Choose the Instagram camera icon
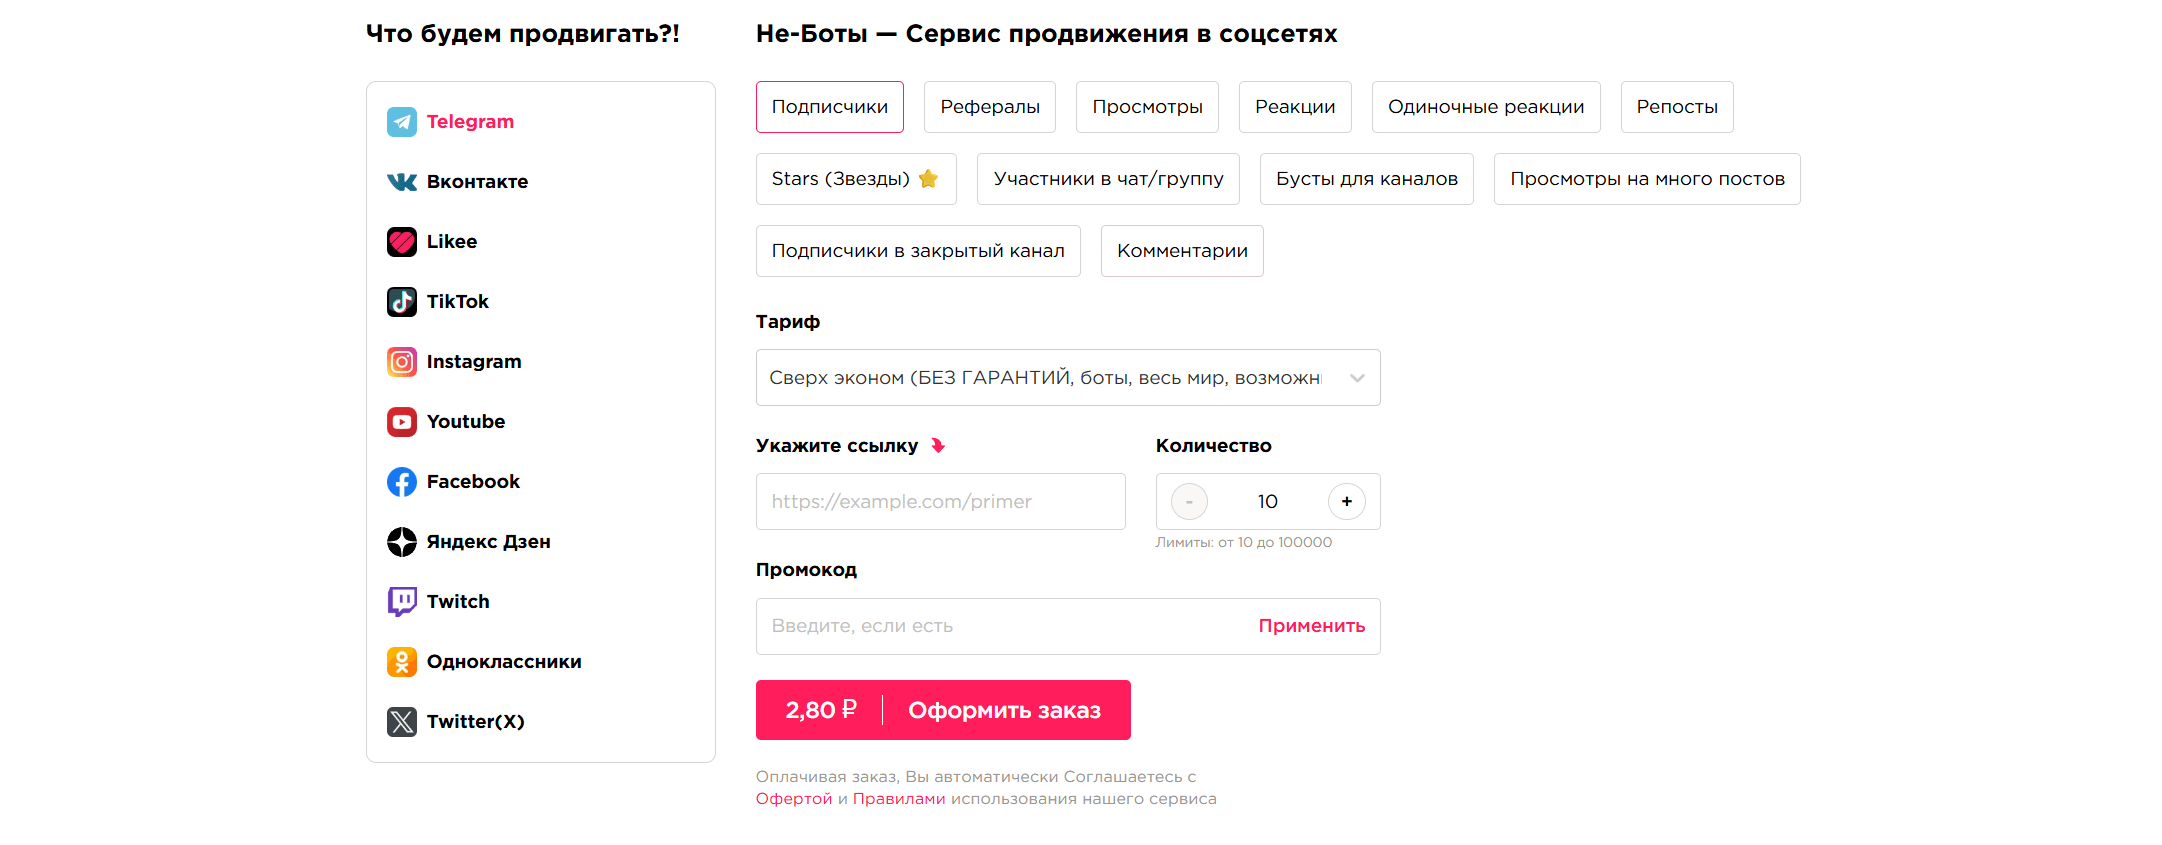This screenshot has width=2162, height=845. tap(402, 362)
